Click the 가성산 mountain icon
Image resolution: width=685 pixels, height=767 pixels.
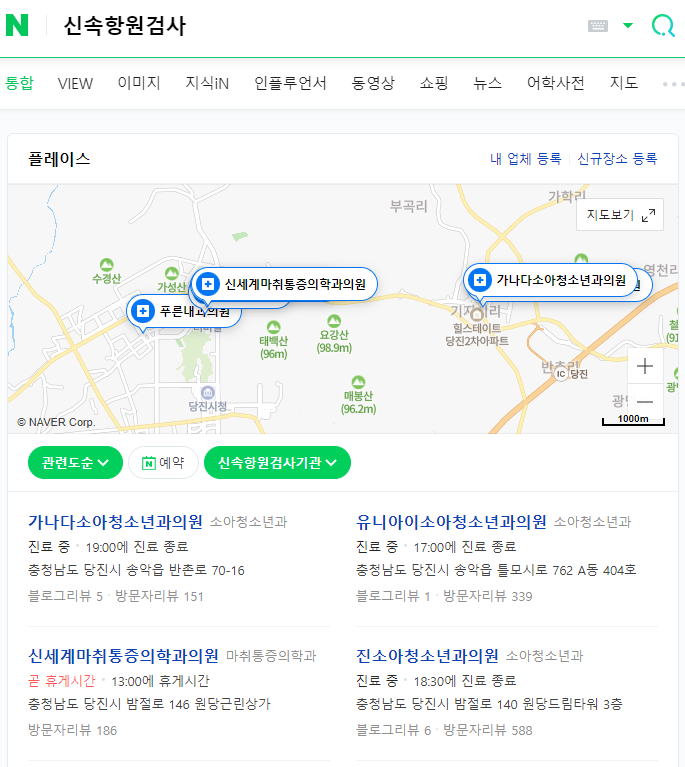click(x=172, y=273)
